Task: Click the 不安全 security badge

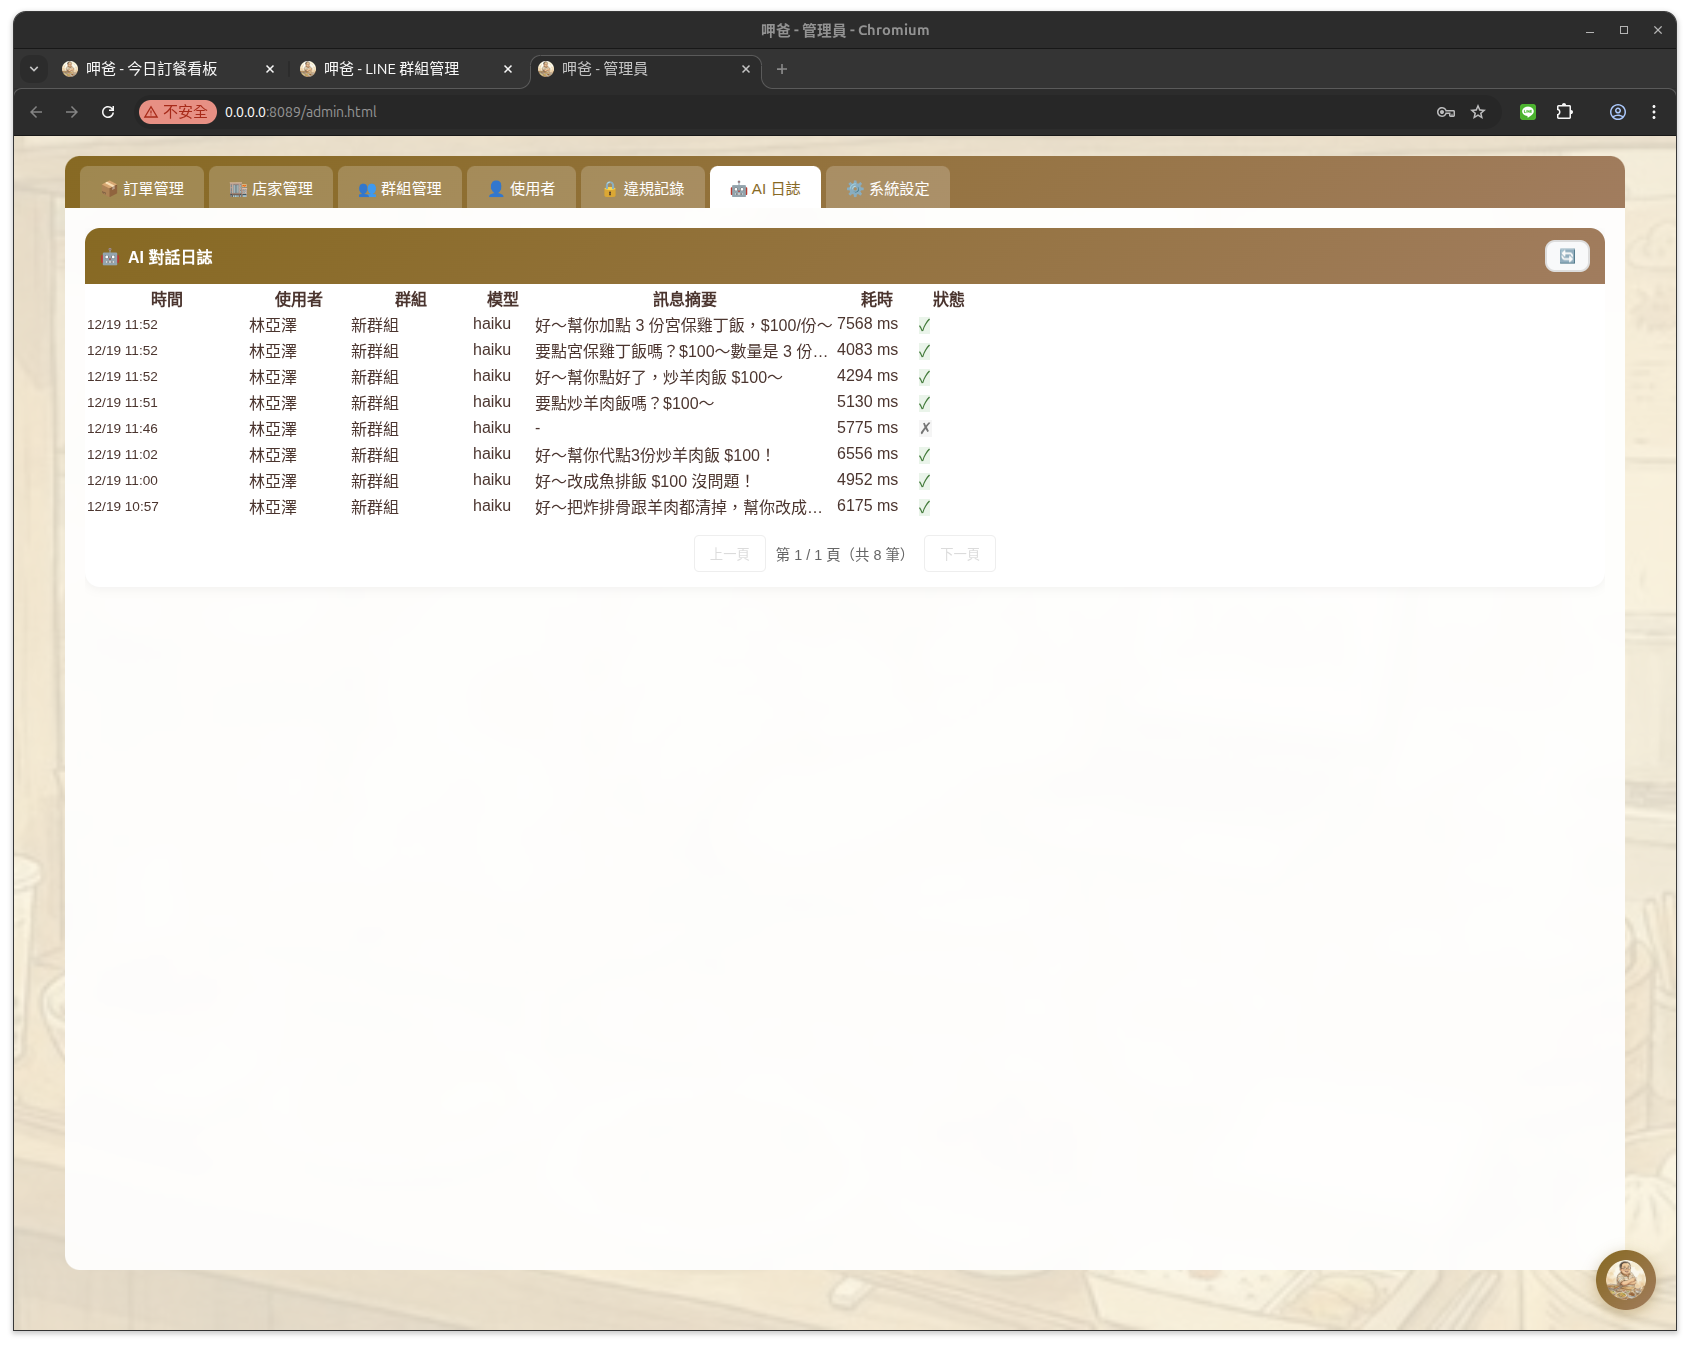Action: coord(177,112)
